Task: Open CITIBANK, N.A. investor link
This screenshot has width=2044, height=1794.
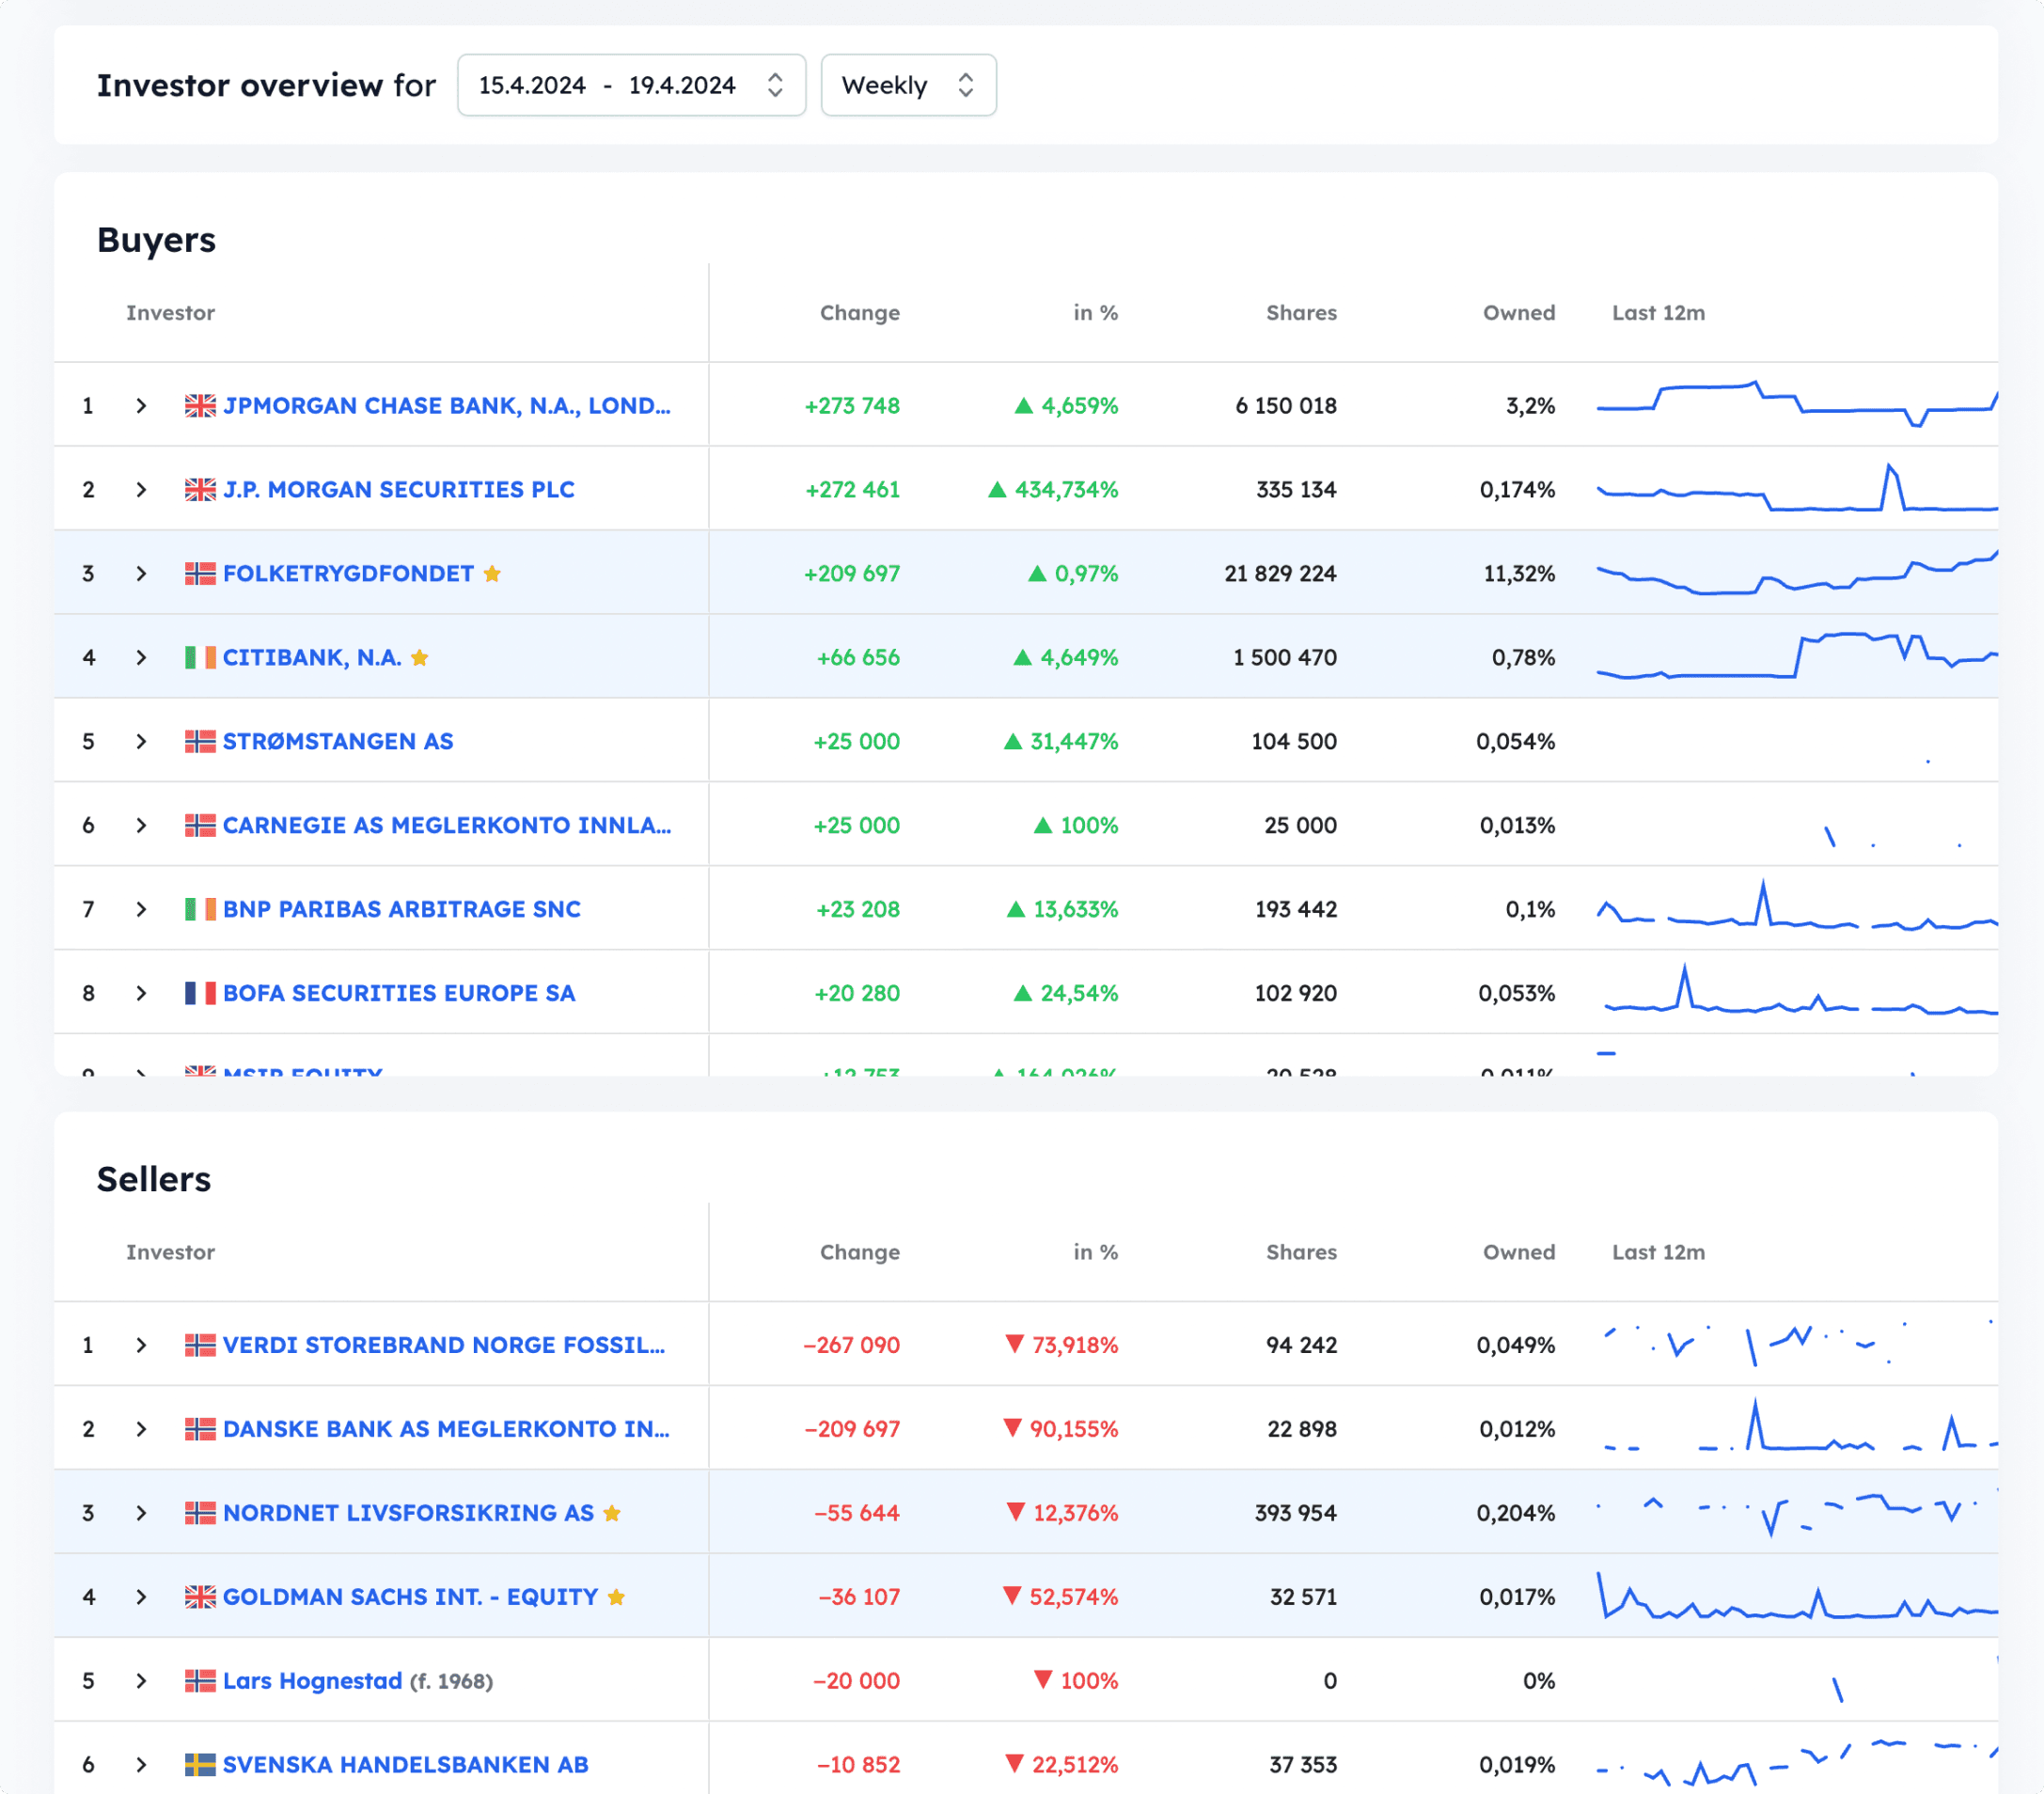Action: [x=312, y=658]
